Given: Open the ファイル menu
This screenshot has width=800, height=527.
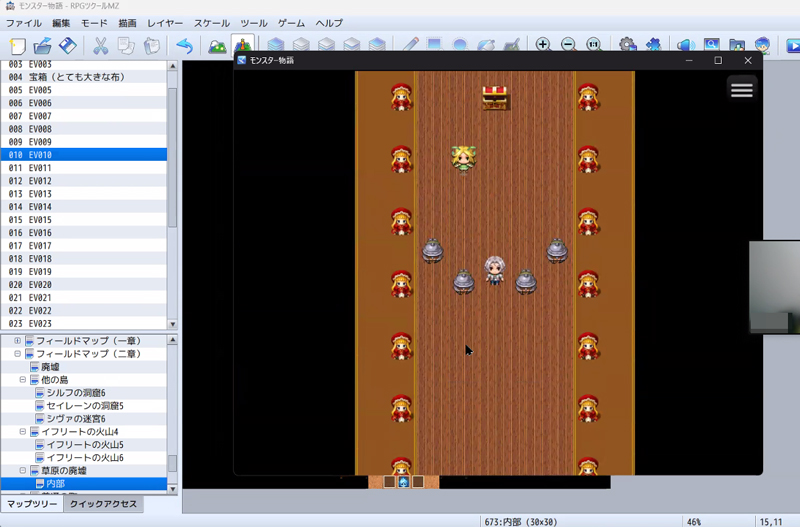Looking at the screenshot, I should tap(23, 23).
